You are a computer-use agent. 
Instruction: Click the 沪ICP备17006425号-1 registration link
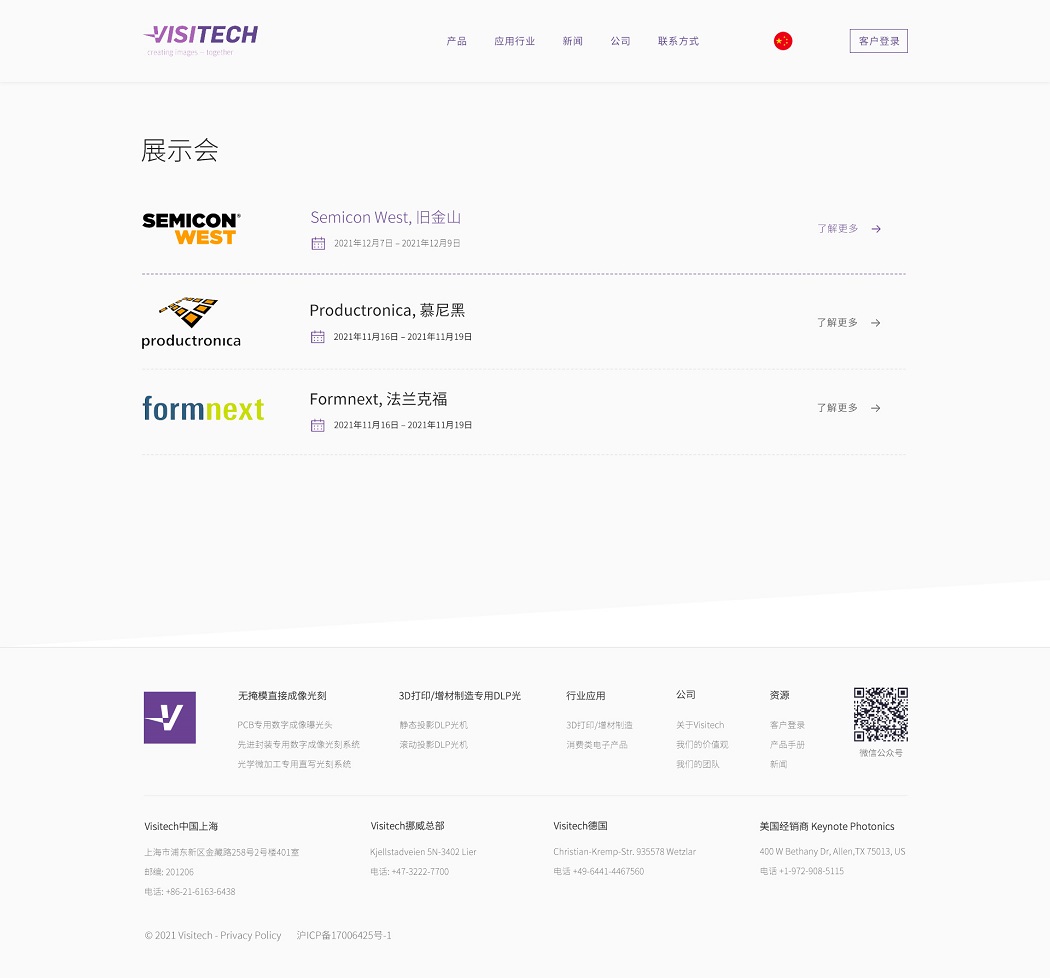tap(344, 935)
